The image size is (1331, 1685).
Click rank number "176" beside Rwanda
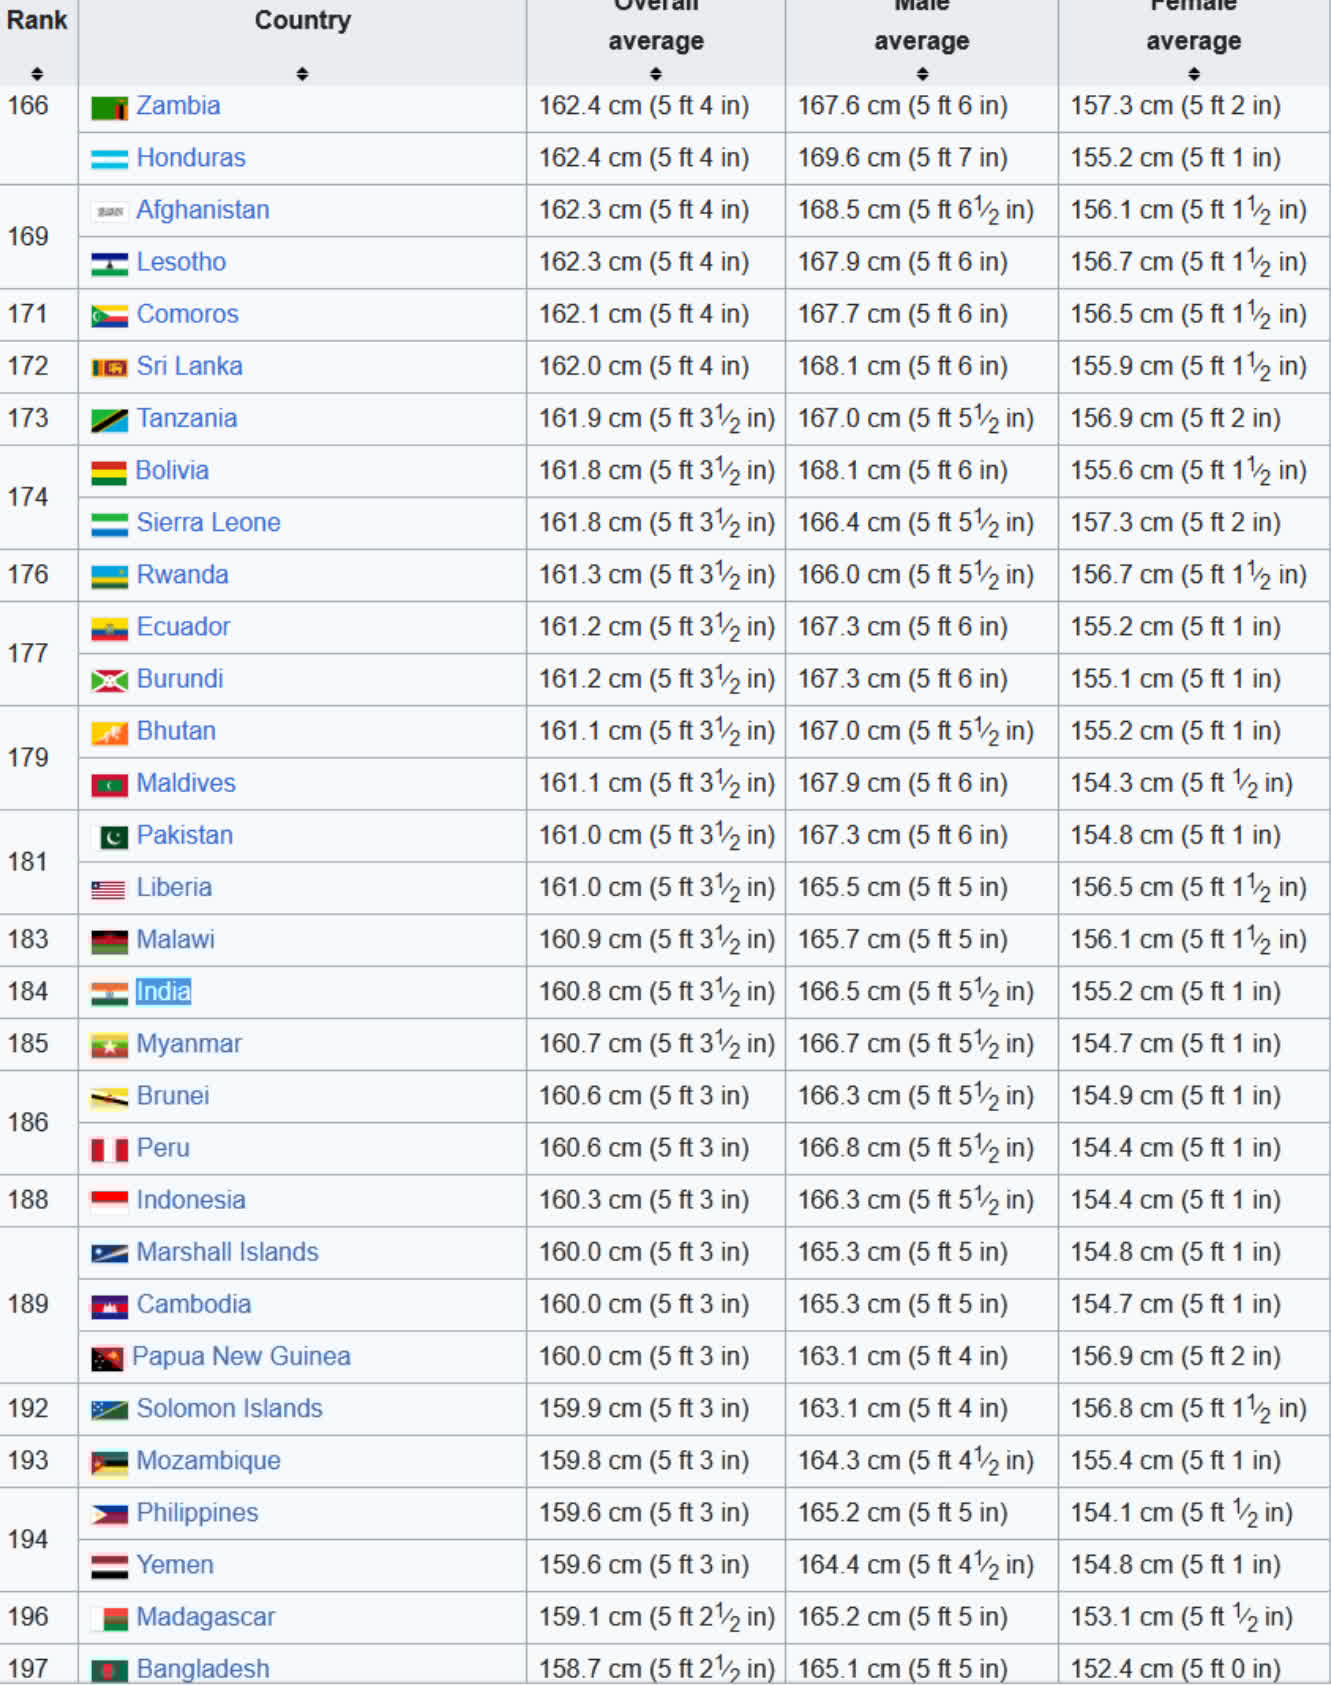pyautogui.click(x=28, y=574)
